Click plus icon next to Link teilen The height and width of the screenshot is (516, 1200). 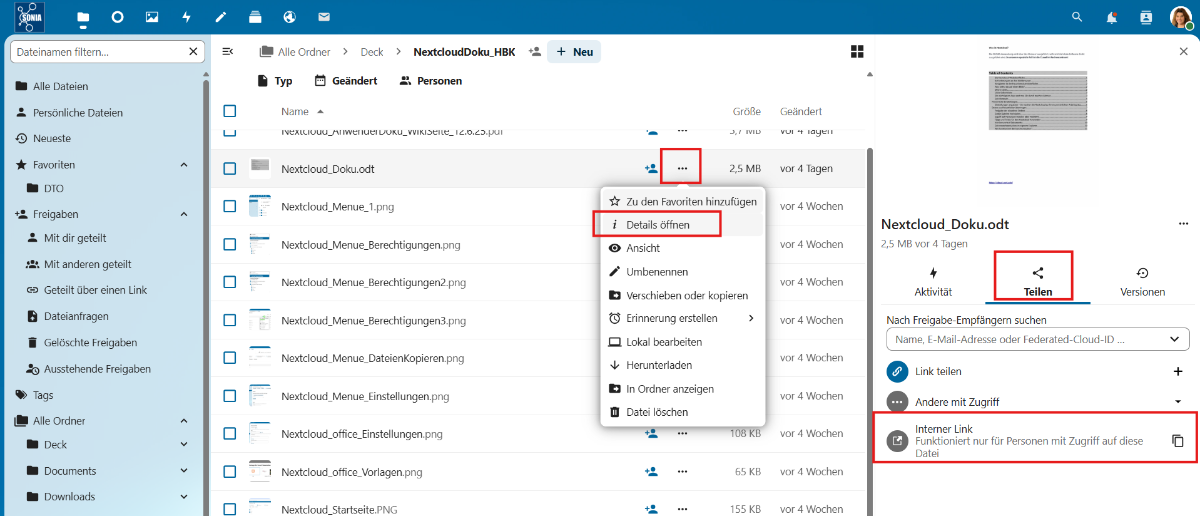1177,371
